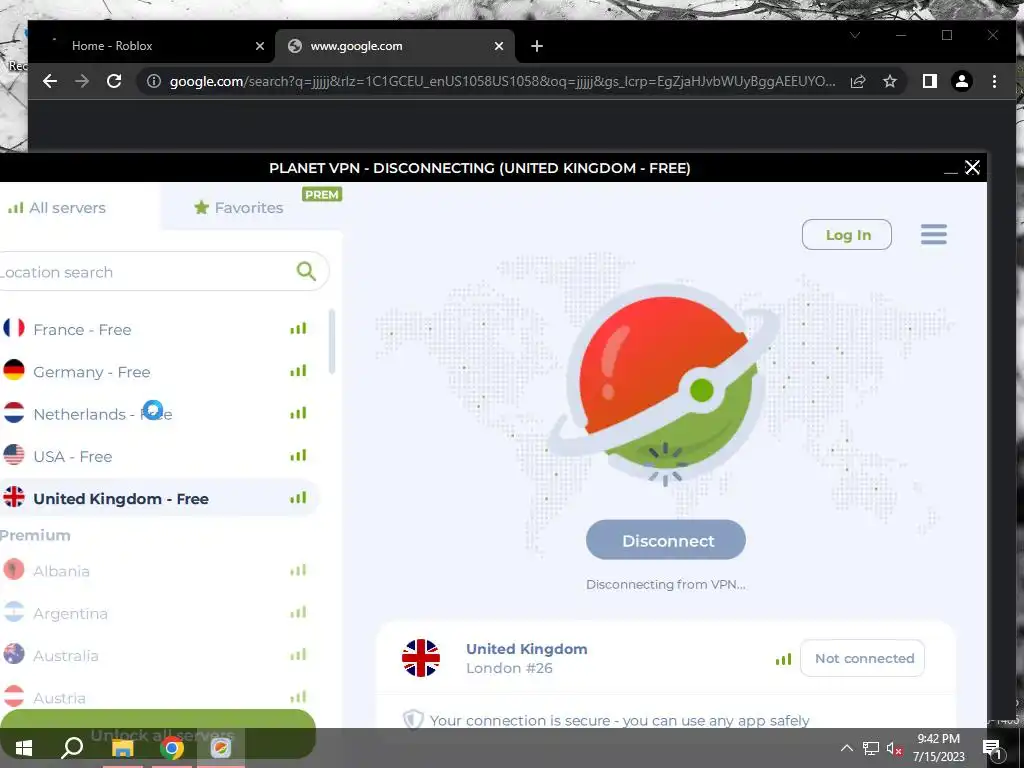Select the Austria premium server
This screenshot has height=768, width=1024.
point(159,697)
